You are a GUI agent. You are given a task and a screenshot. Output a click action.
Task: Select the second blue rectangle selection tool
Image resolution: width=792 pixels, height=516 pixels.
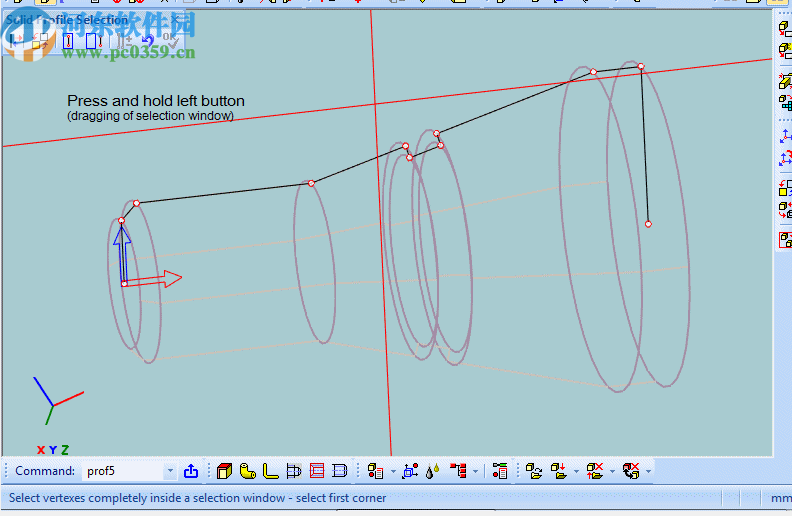coord(93,41)
